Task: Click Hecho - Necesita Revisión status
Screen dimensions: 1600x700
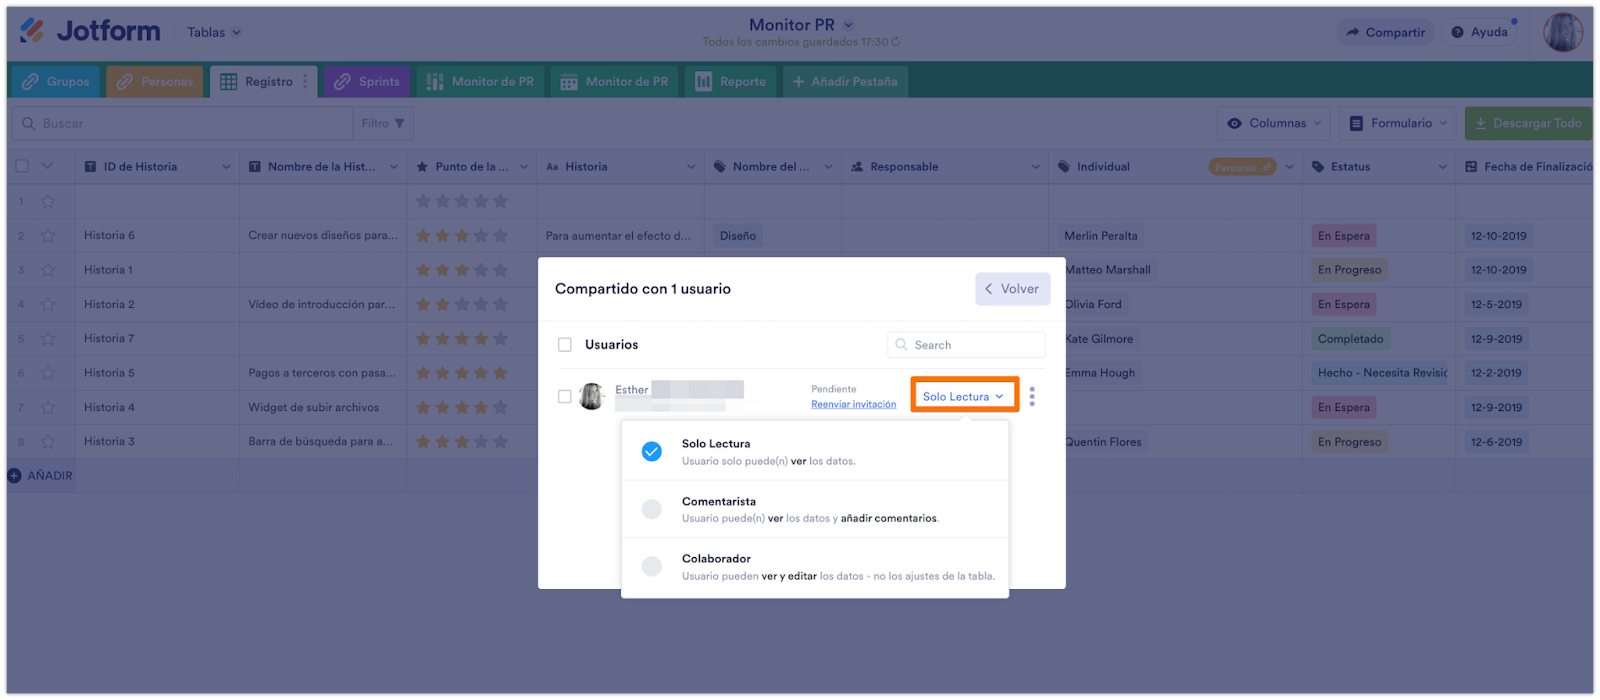Action: (x=1380, y=373)
